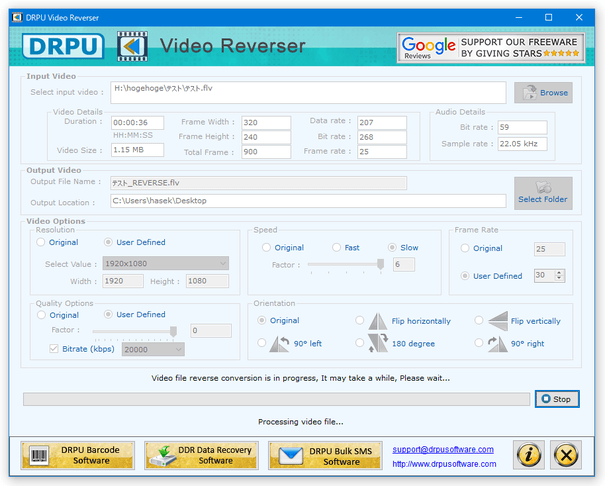Click the Duration 00:00:36 field
Viewport: 605px width, 486px height.
tap(138, 123)
